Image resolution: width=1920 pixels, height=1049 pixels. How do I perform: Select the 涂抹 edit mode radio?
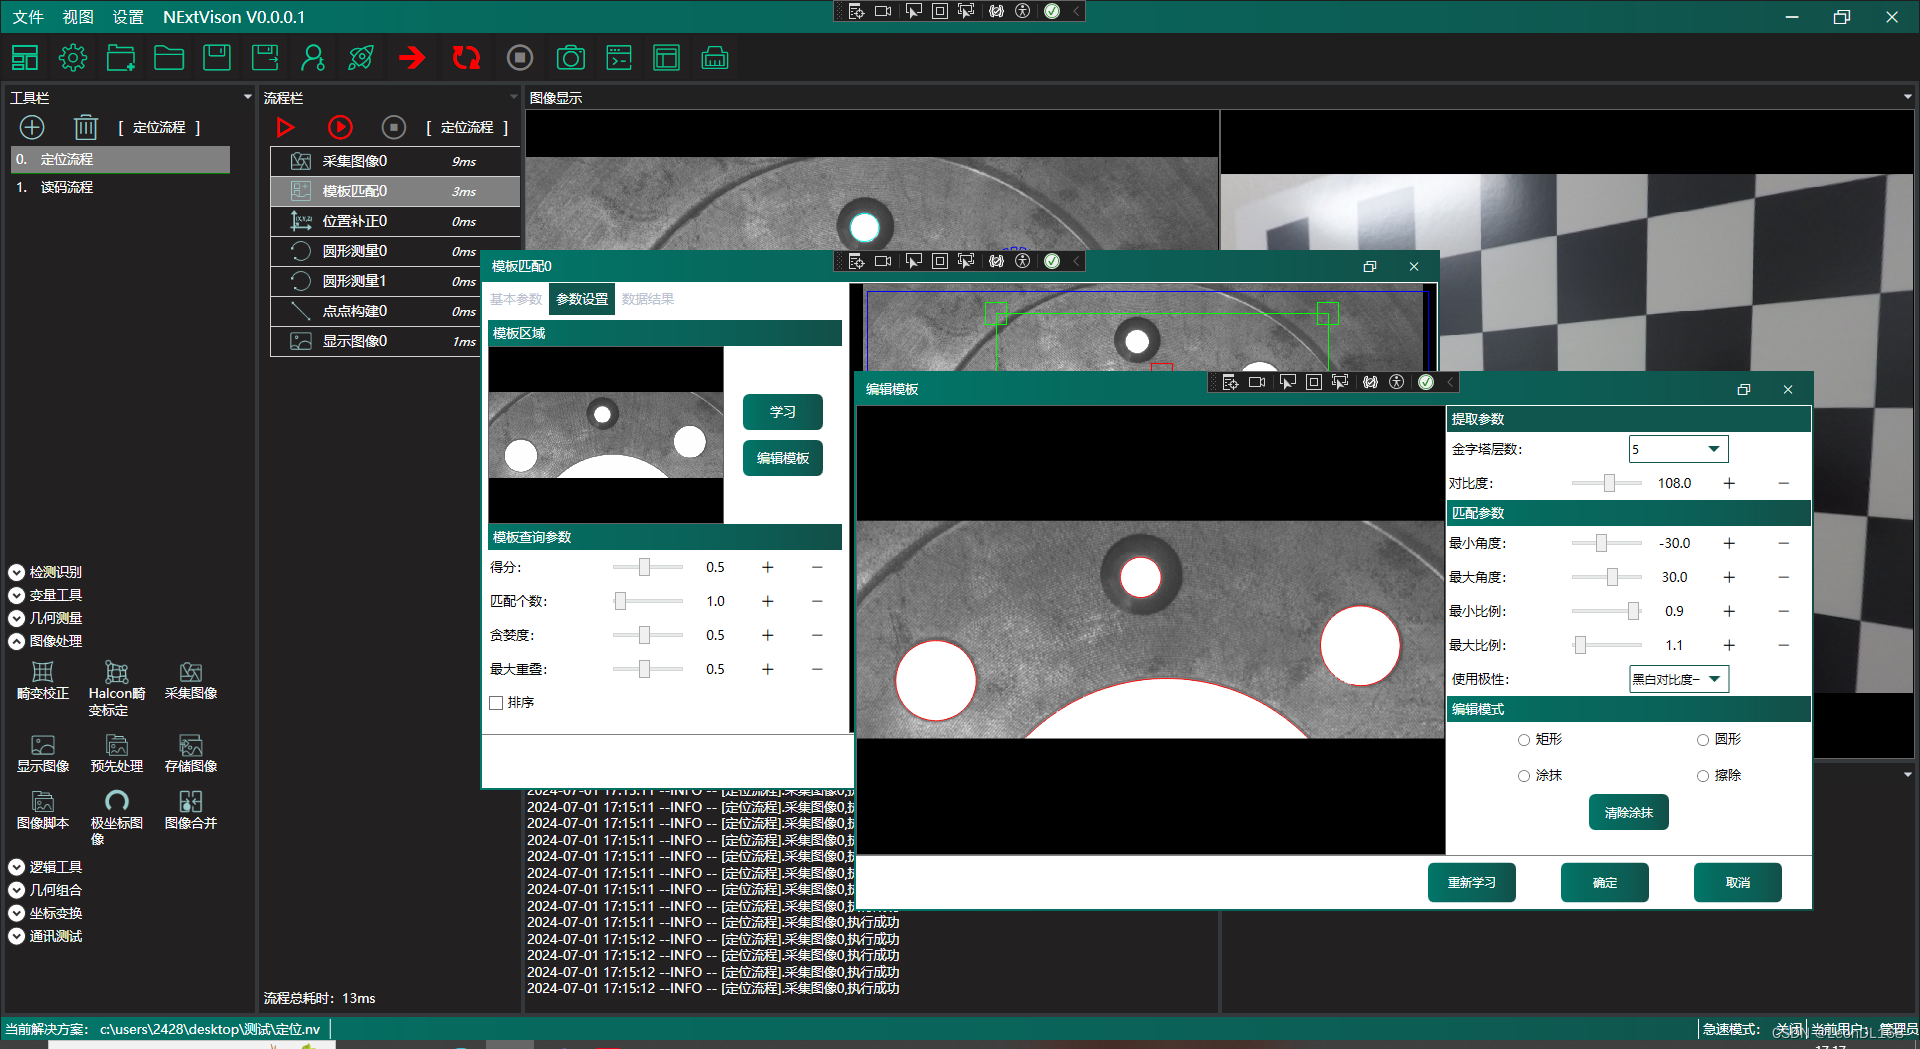tap(1524, 776)
